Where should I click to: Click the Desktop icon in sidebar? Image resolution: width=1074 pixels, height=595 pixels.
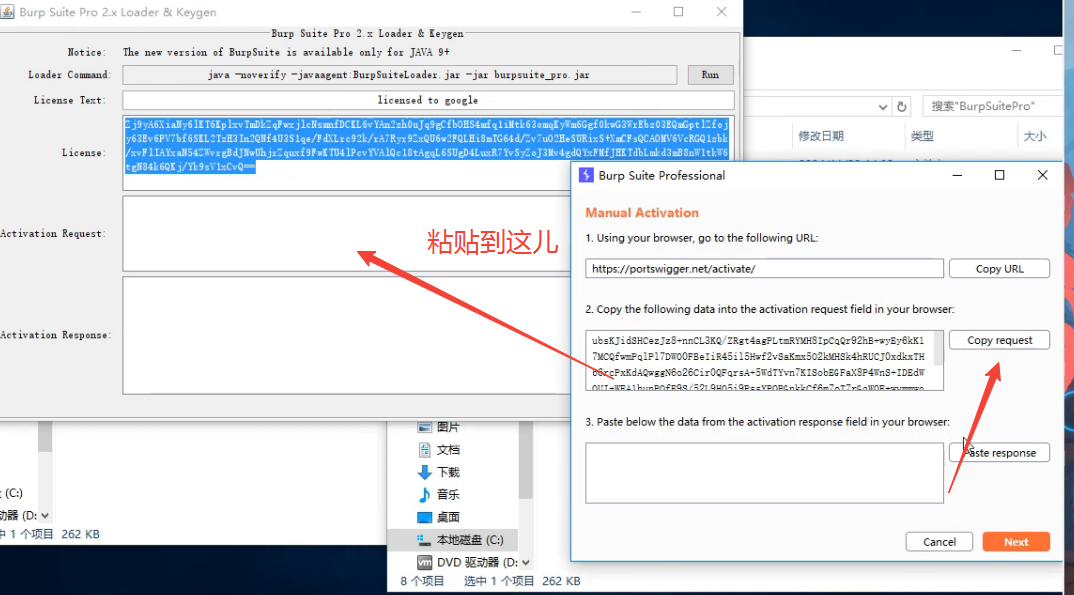click(x=425, y=517)
